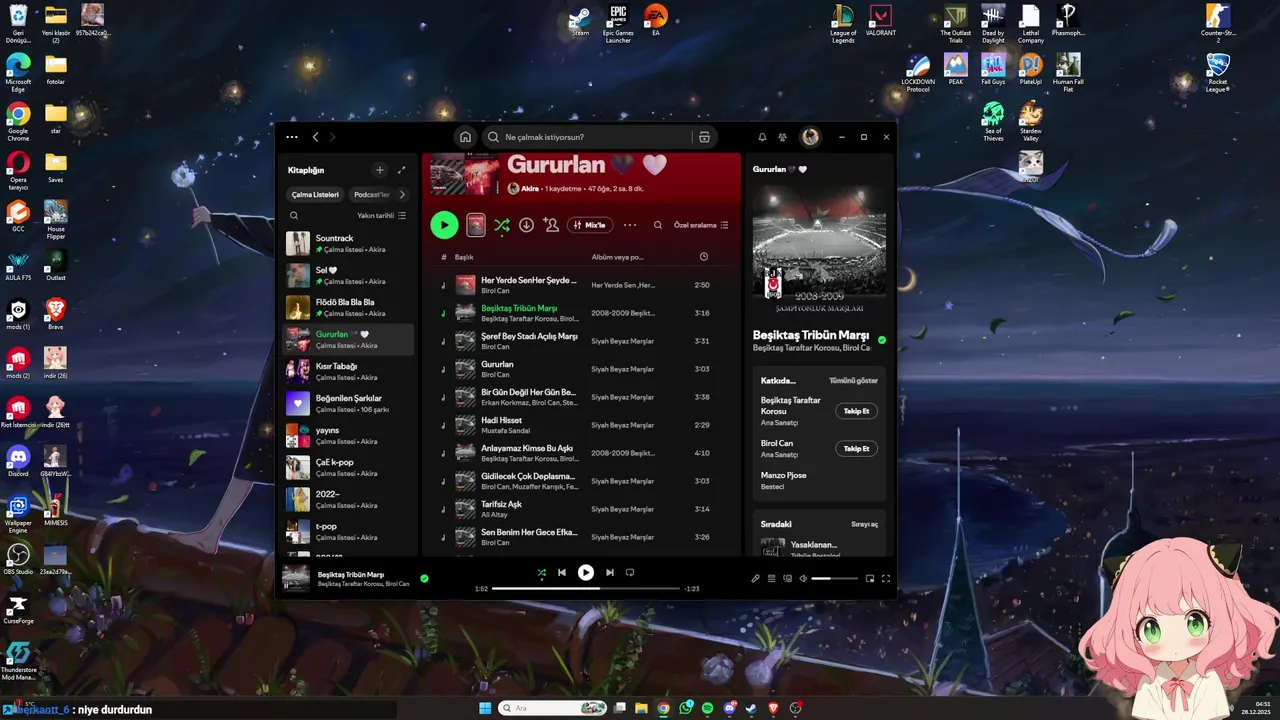Skip to previous track
The height and width of the screenshot is (720, 1280).
point(562,572)
